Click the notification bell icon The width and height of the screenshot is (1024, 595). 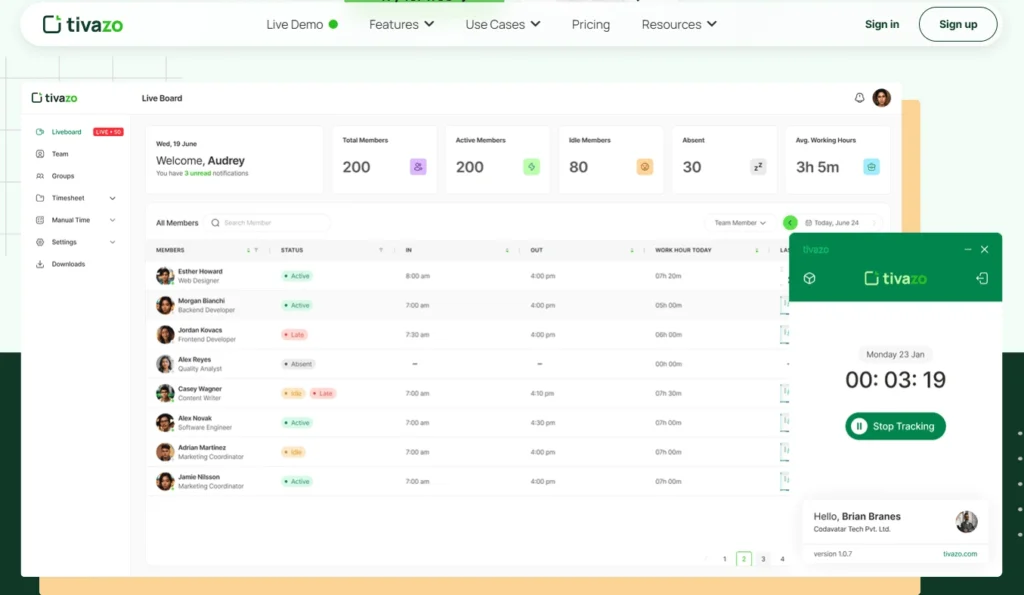[x=859, y=98]
